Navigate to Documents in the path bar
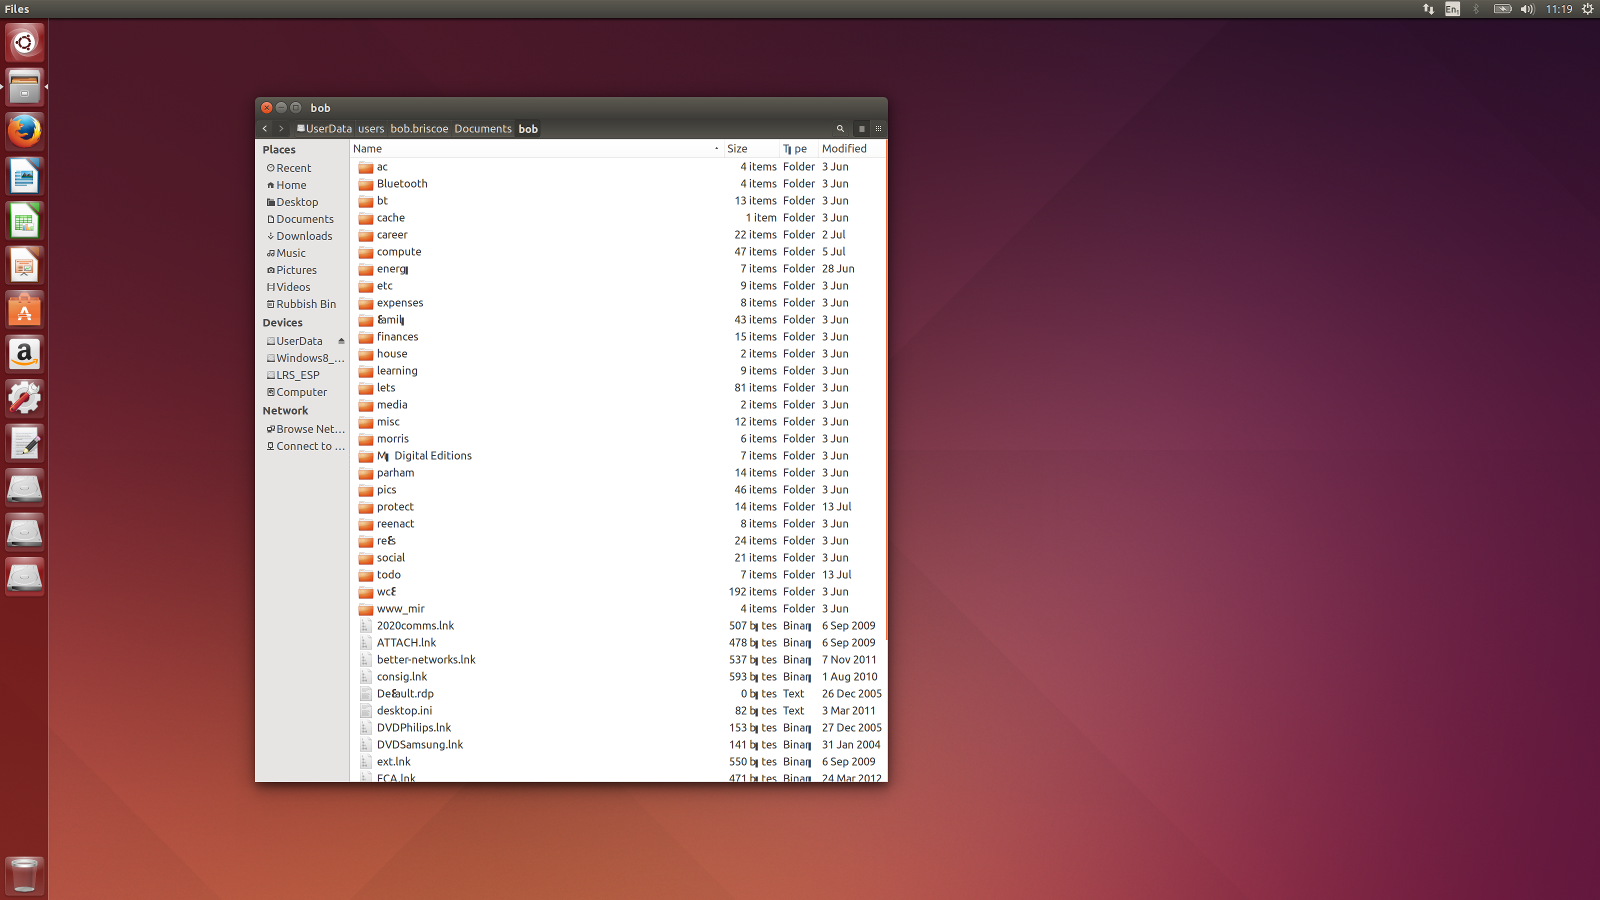The image size is (1600, 900). [483, 129]
